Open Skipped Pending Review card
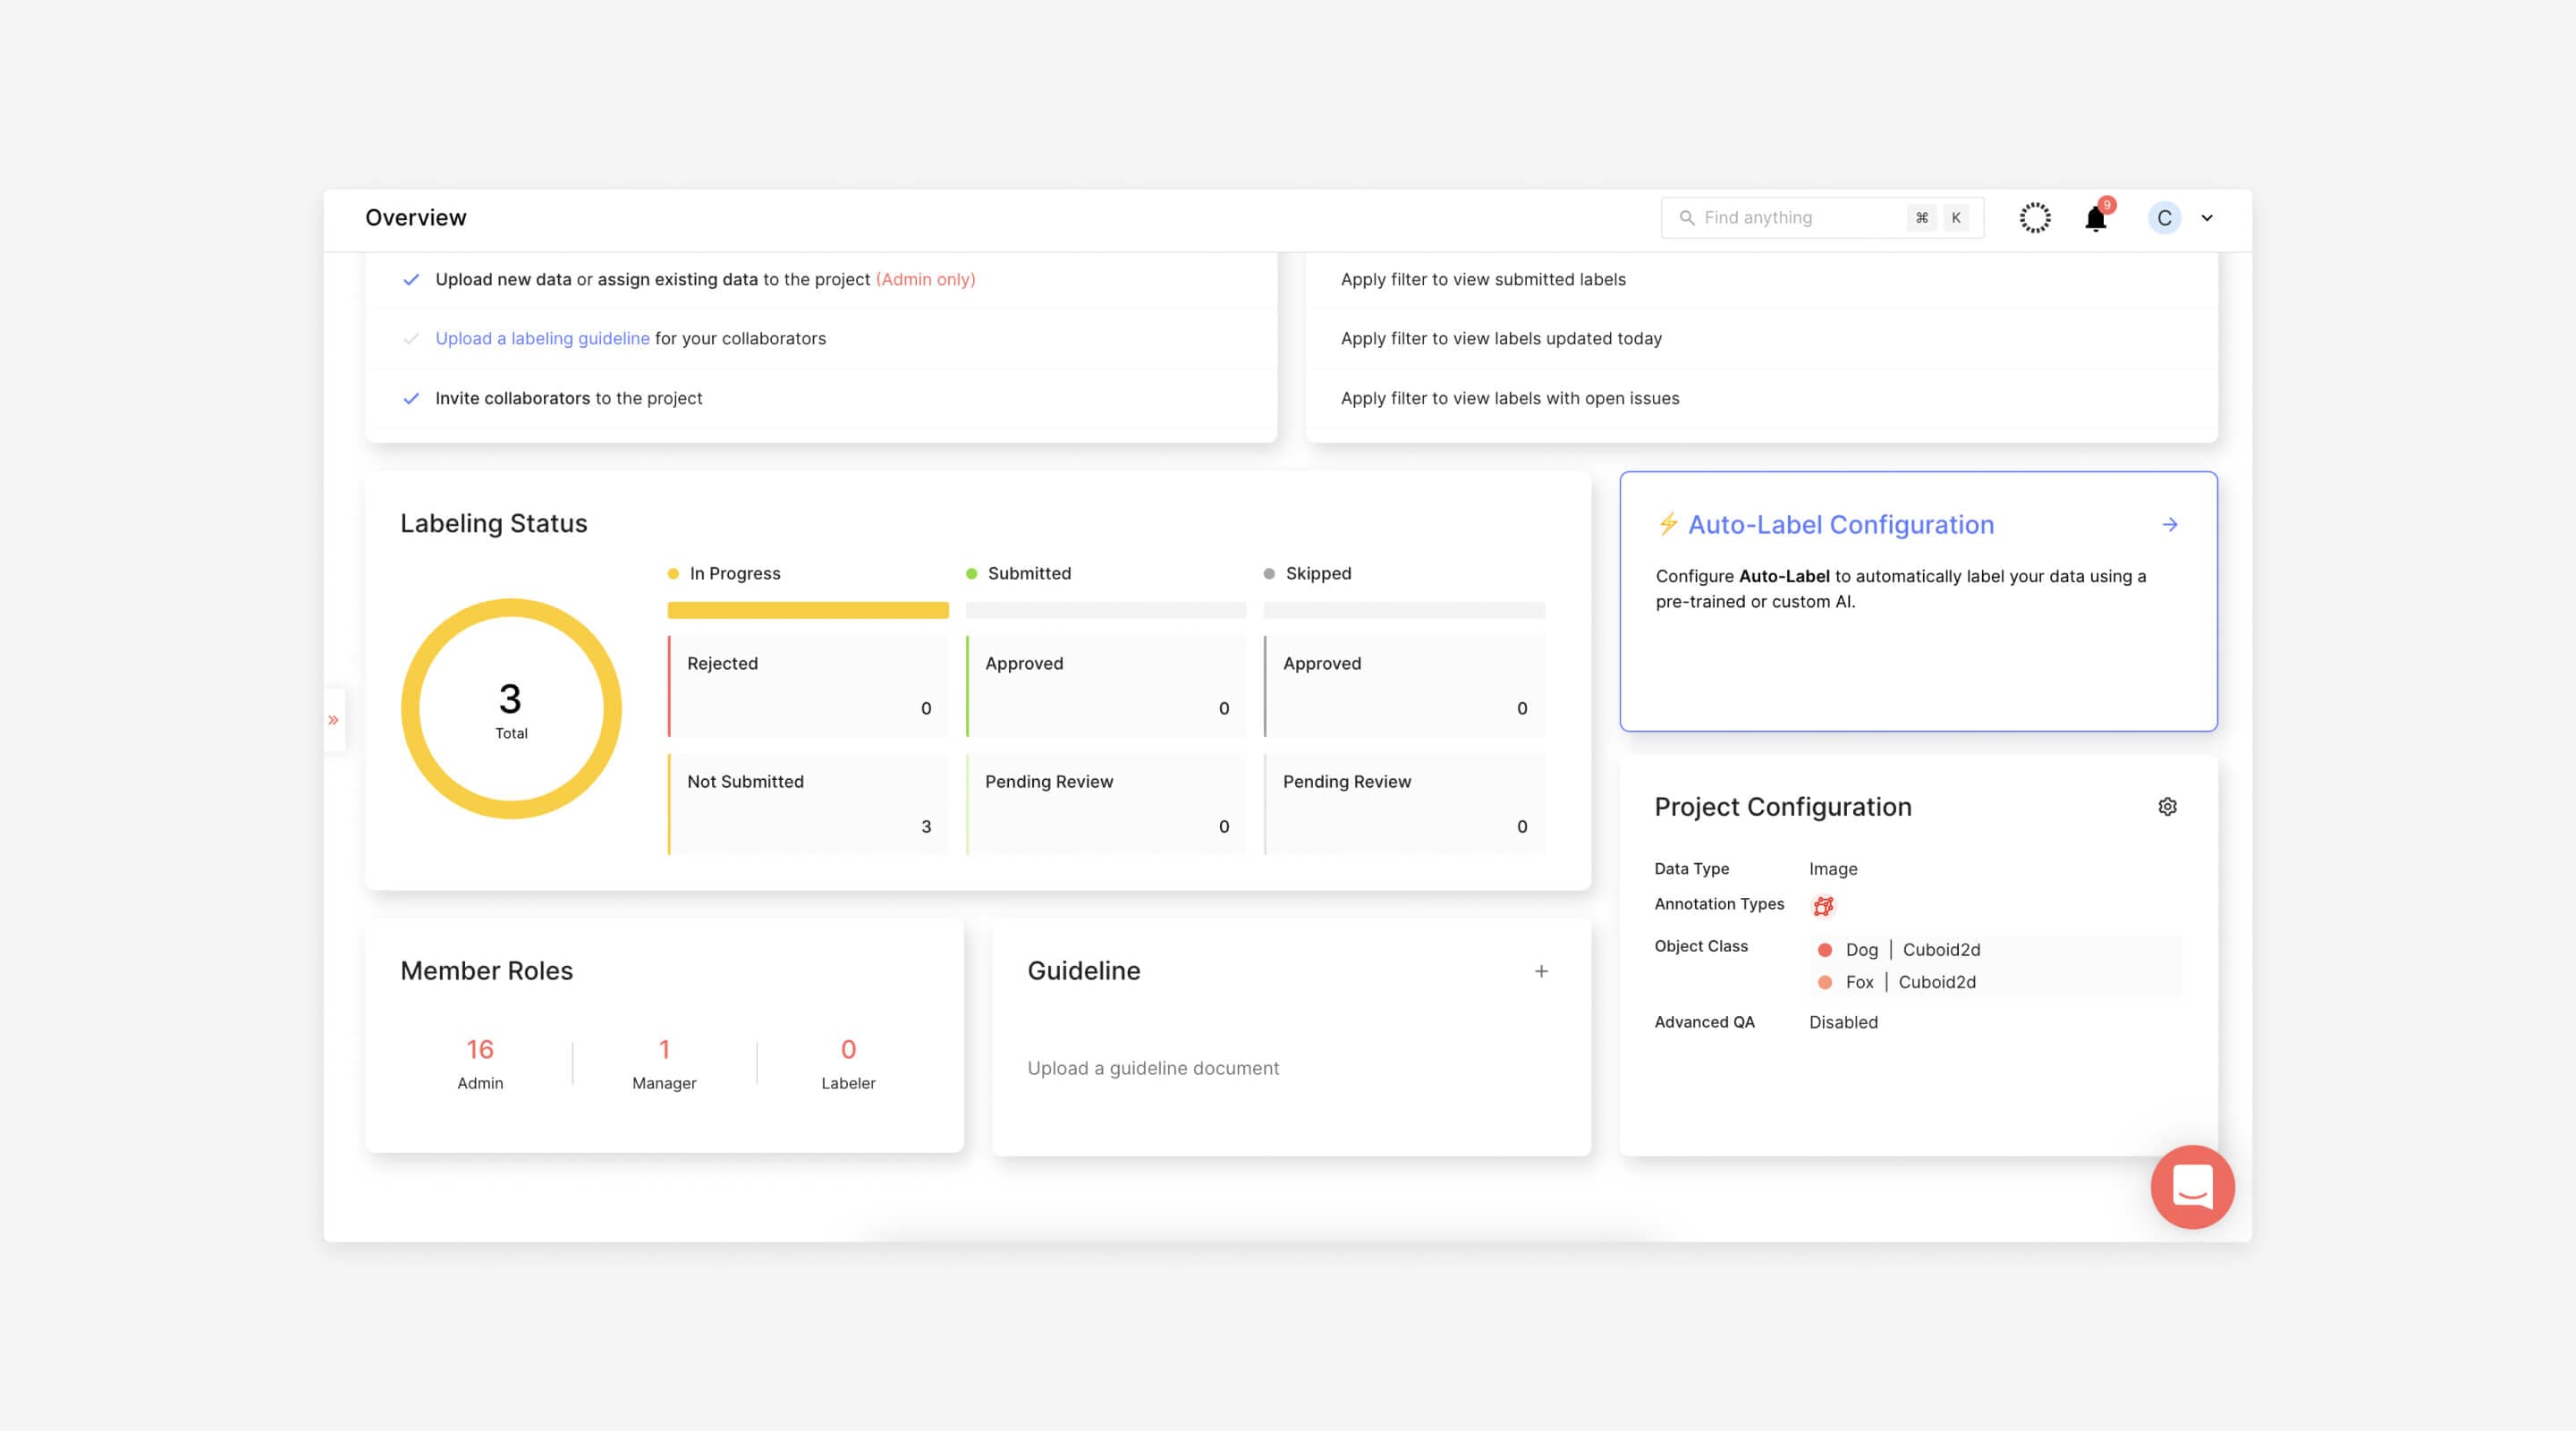The width and height of the screenshot is (2576, 1431). click(x=1404, y=805)
